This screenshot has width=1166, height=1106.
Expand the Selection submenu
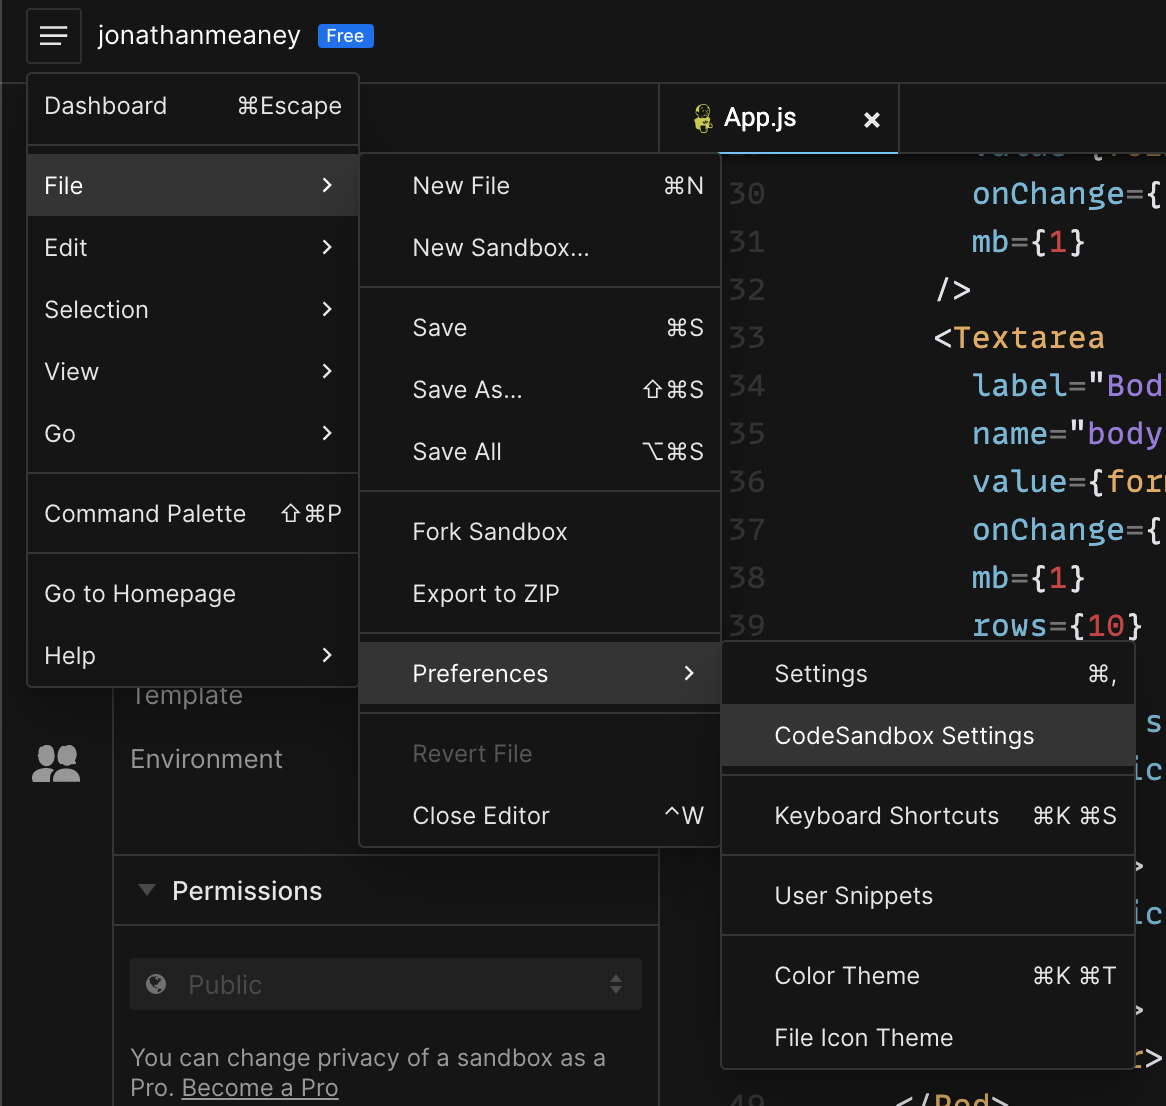pos(192,310)
